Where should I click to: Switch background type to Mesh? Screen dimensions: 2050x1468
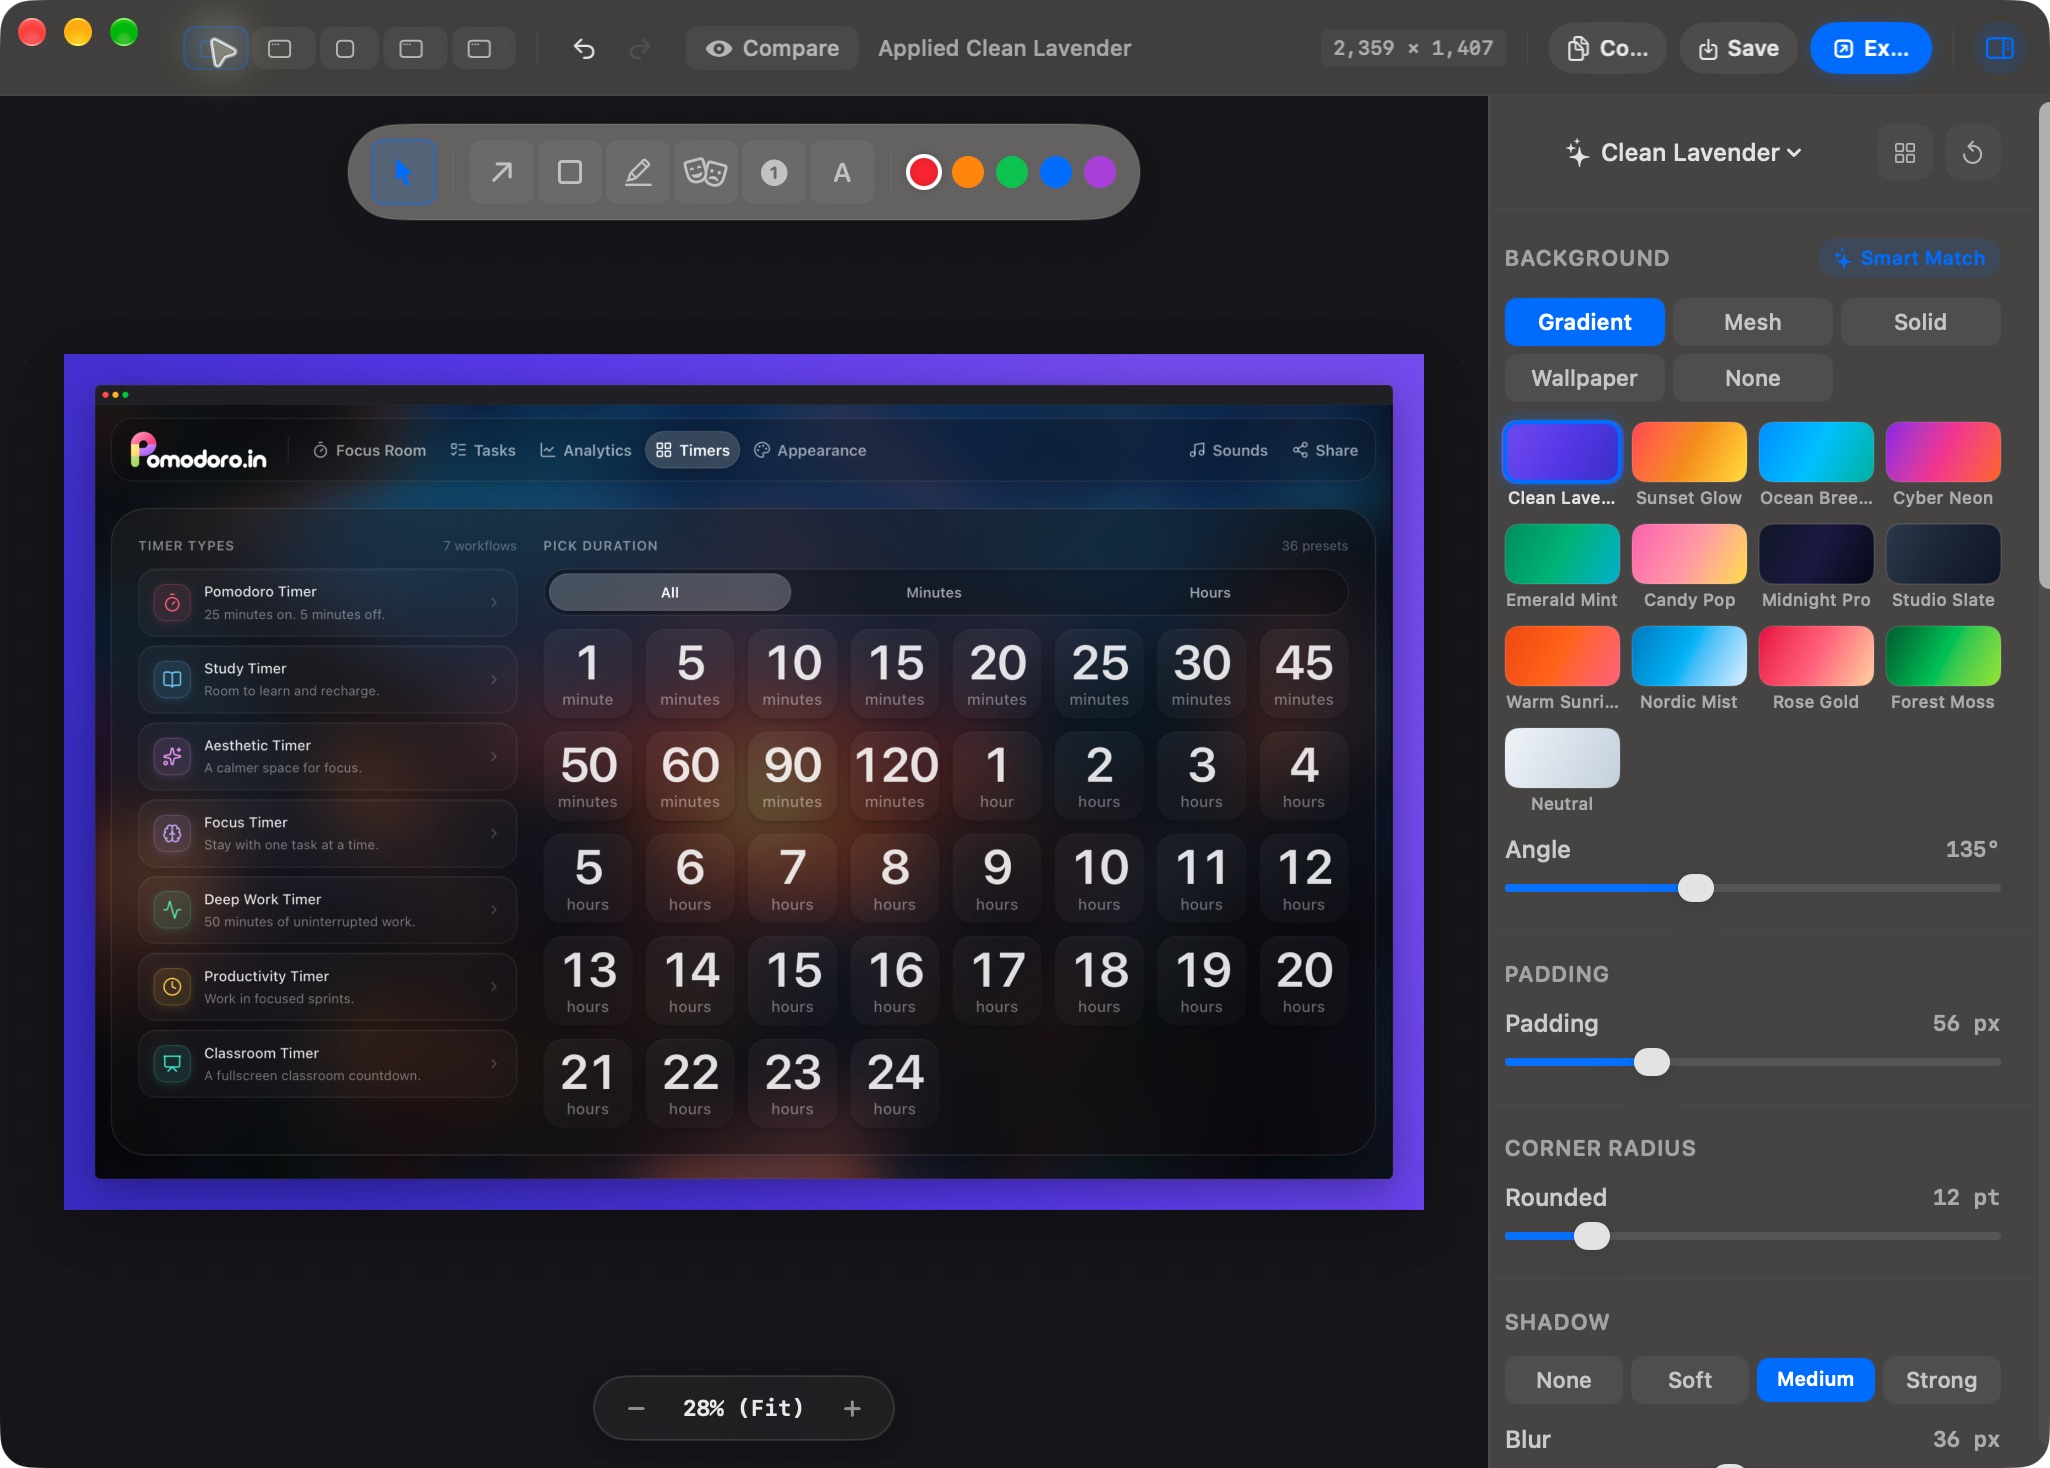click(1752, 322)
